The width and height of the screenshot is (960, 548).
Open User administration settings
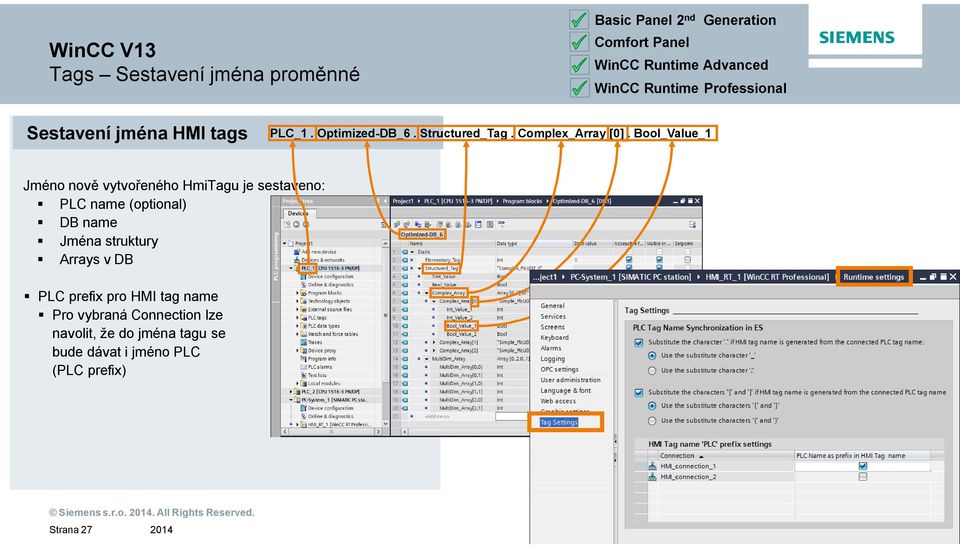pos(570,380)
